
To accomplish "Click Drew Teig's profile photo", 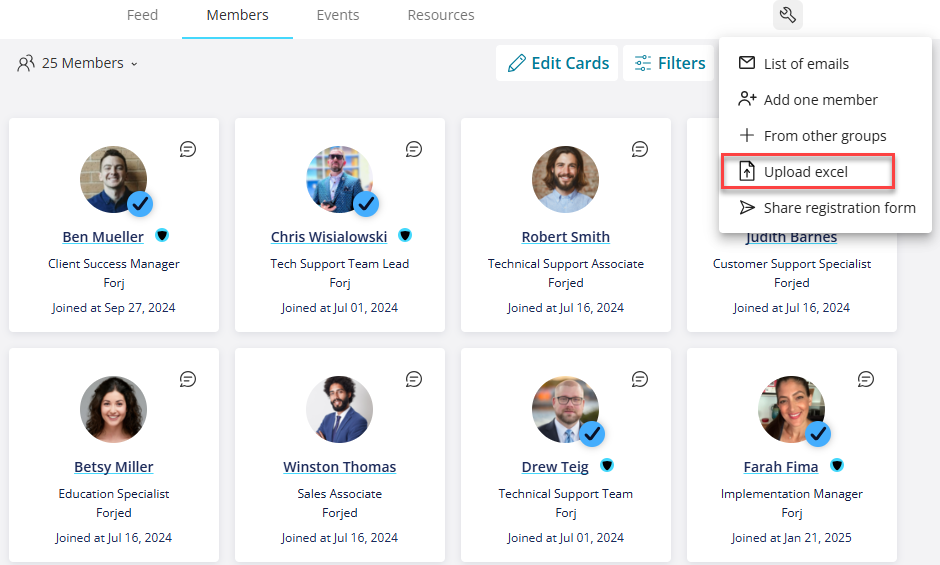I will tap(565, 410).
